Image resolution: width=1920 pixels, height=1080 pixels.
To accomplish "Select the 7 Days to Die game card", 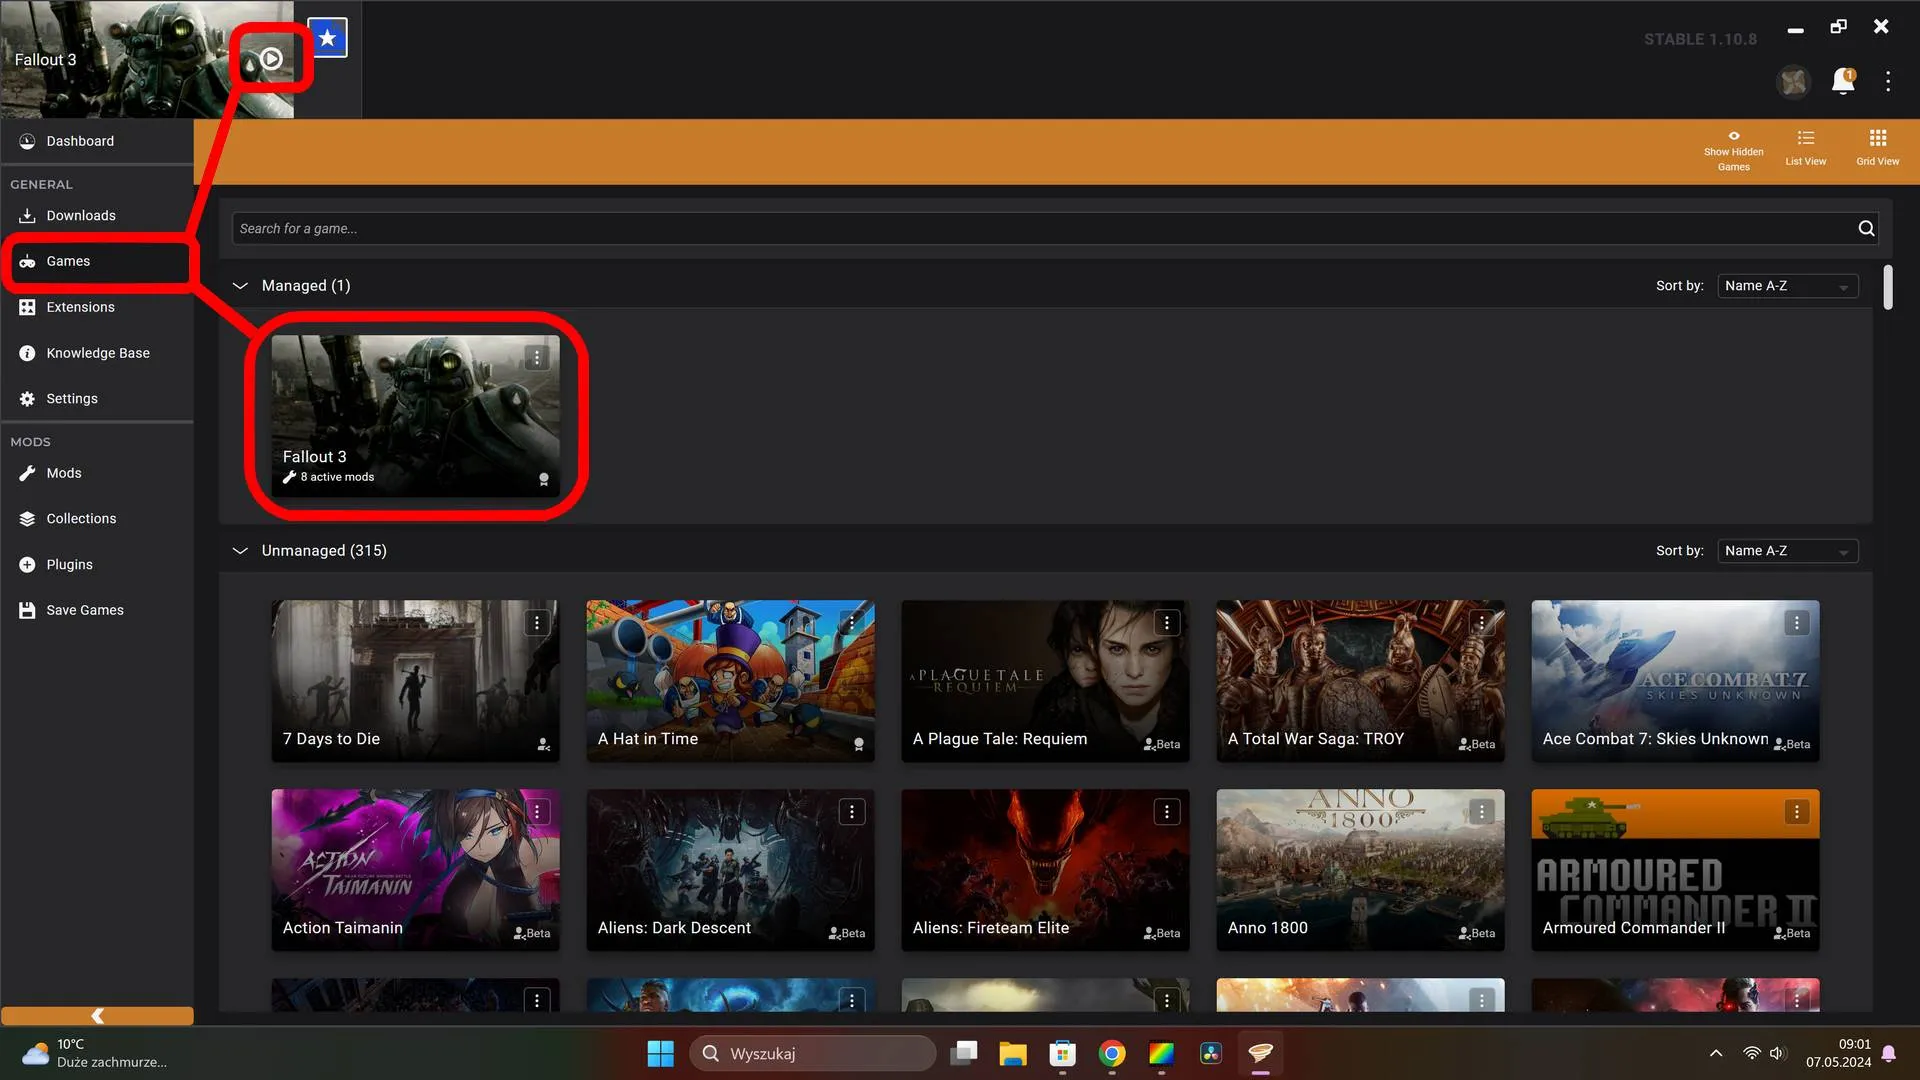I will (415, 681).
